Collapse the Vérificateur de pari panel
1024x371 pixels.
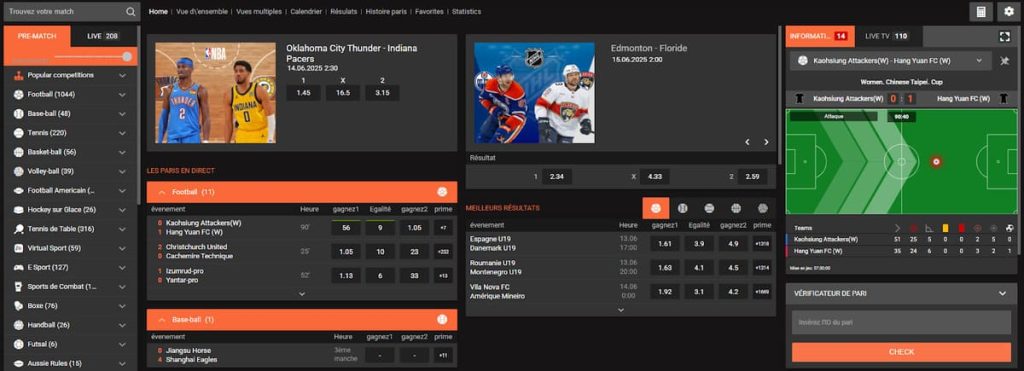tap(1003, 294)
